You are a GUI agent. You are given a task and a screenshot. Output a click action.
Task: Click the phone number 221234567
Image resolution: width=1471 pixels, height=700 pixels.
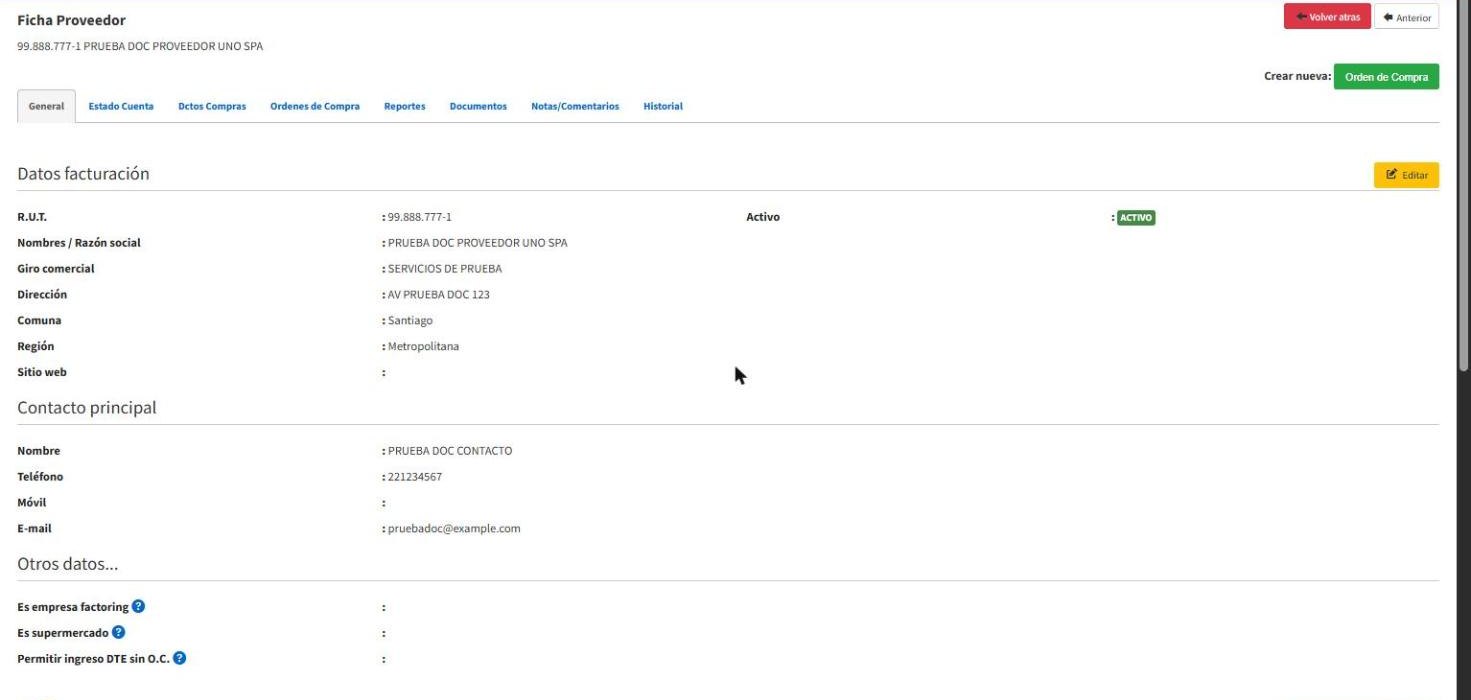pyautogui.click(x=415, y=477)
